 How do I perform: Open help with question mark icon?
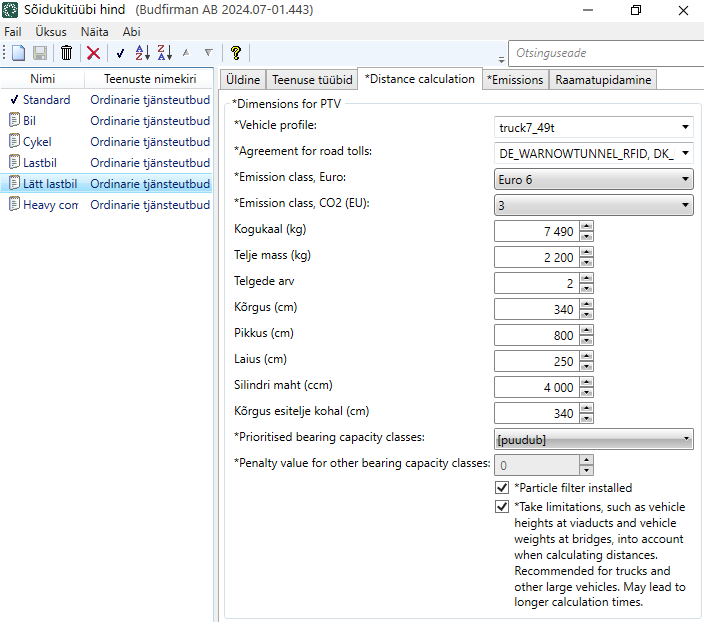pos(236,53)
